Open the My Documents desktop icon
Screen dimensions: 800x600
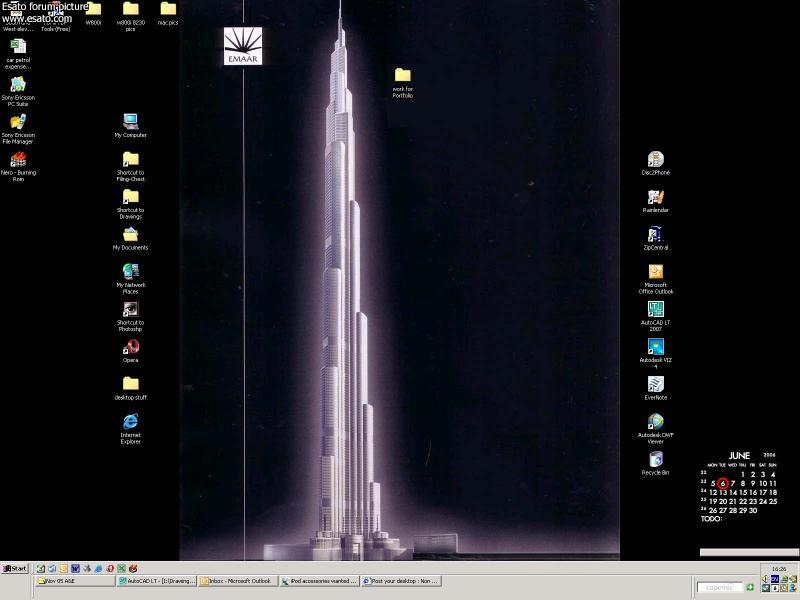[131, 238]
